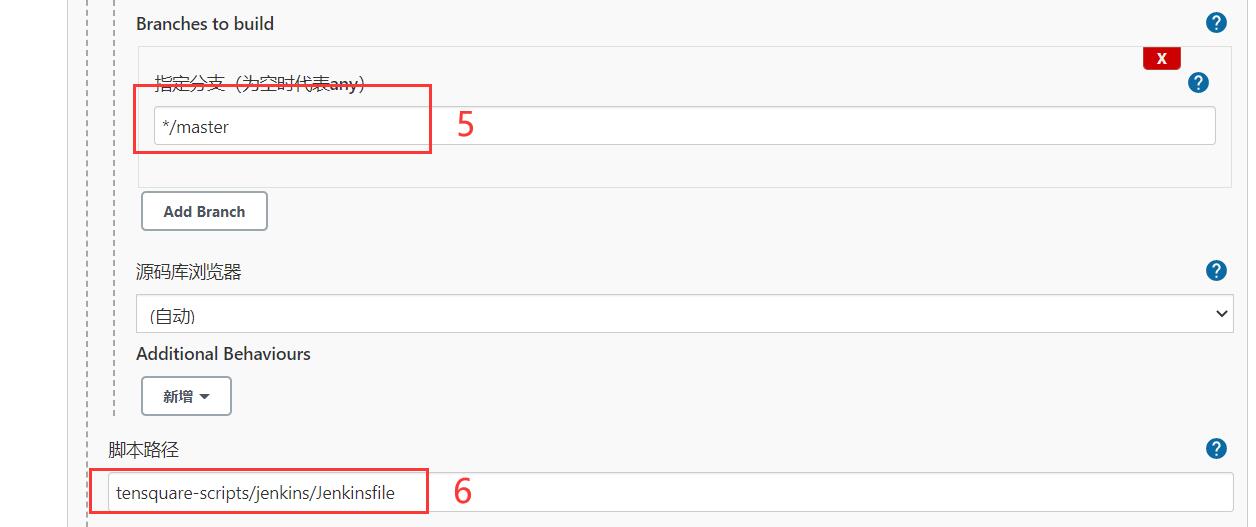Click the chevron arrow of the 自动 dropdown
1256x527 pixels.
(x=1222, y=314)
